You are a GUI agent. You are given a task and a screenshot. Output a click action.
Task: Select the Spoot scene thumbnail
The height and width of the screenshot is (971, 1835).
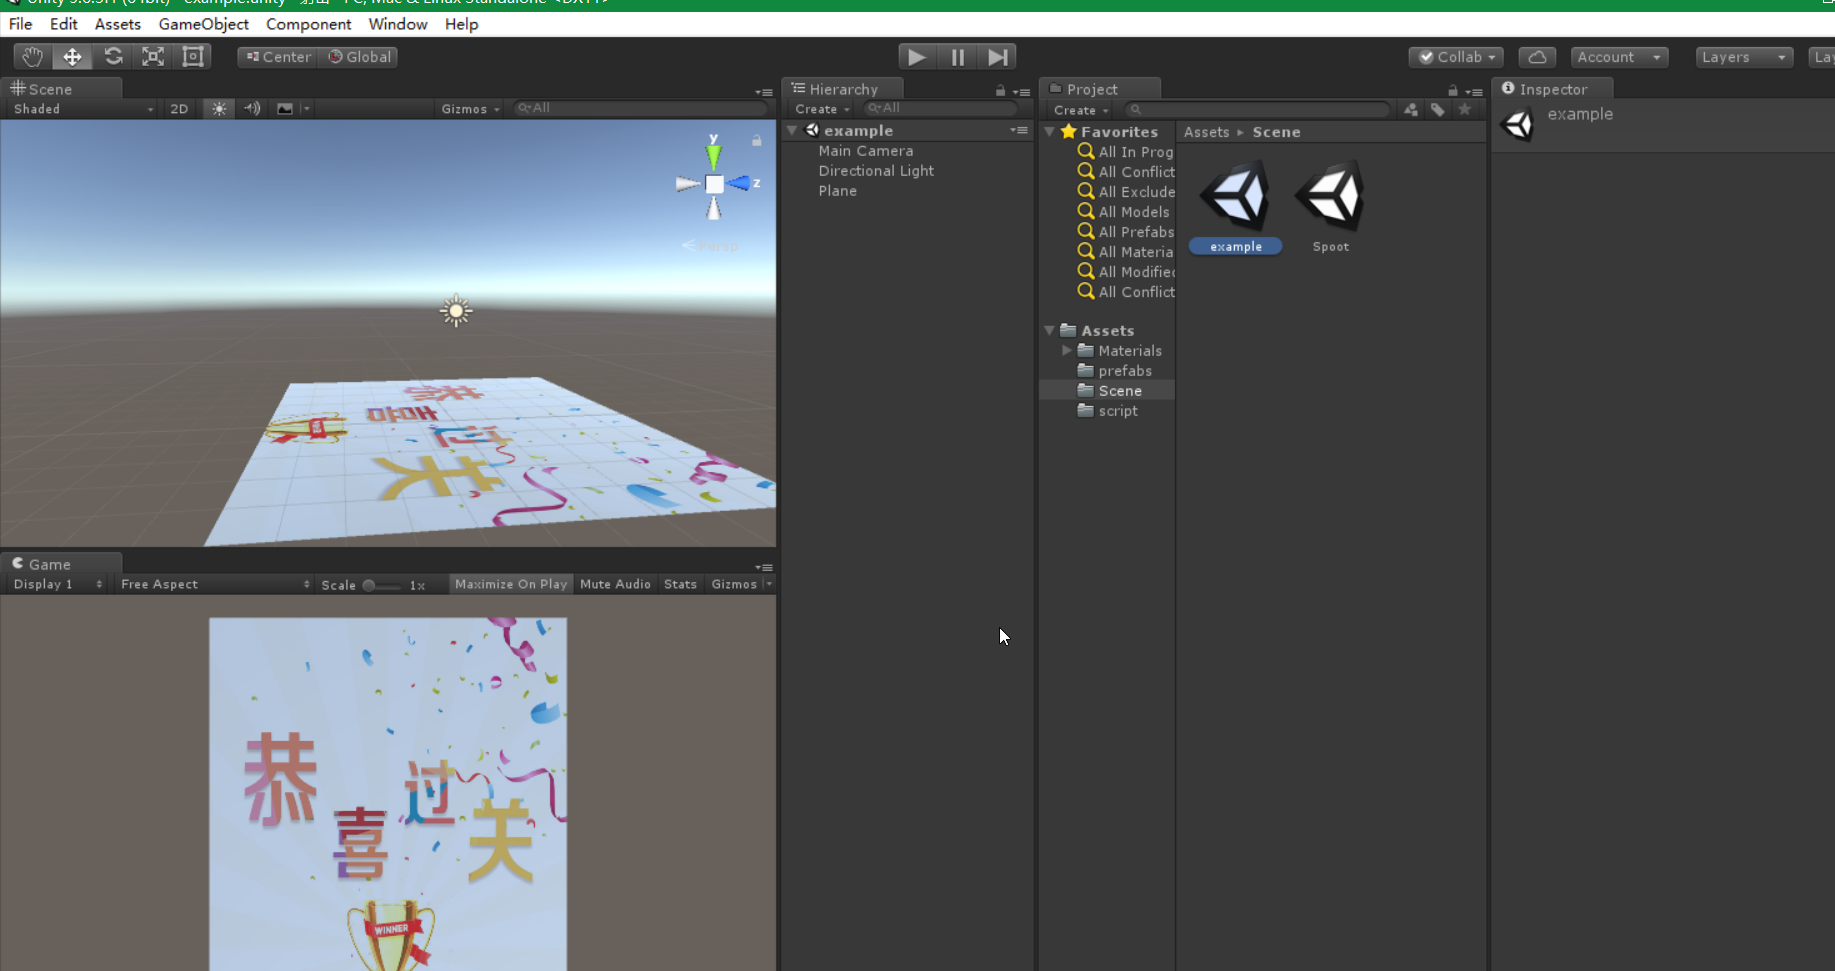click(1330, 197)
